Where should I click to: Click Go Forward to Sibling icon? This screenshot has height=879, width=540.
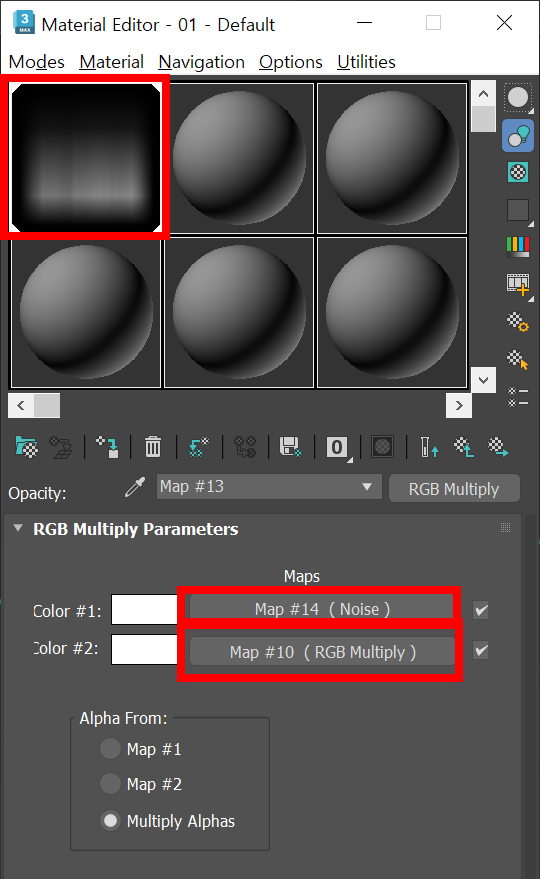coord(498,447)
